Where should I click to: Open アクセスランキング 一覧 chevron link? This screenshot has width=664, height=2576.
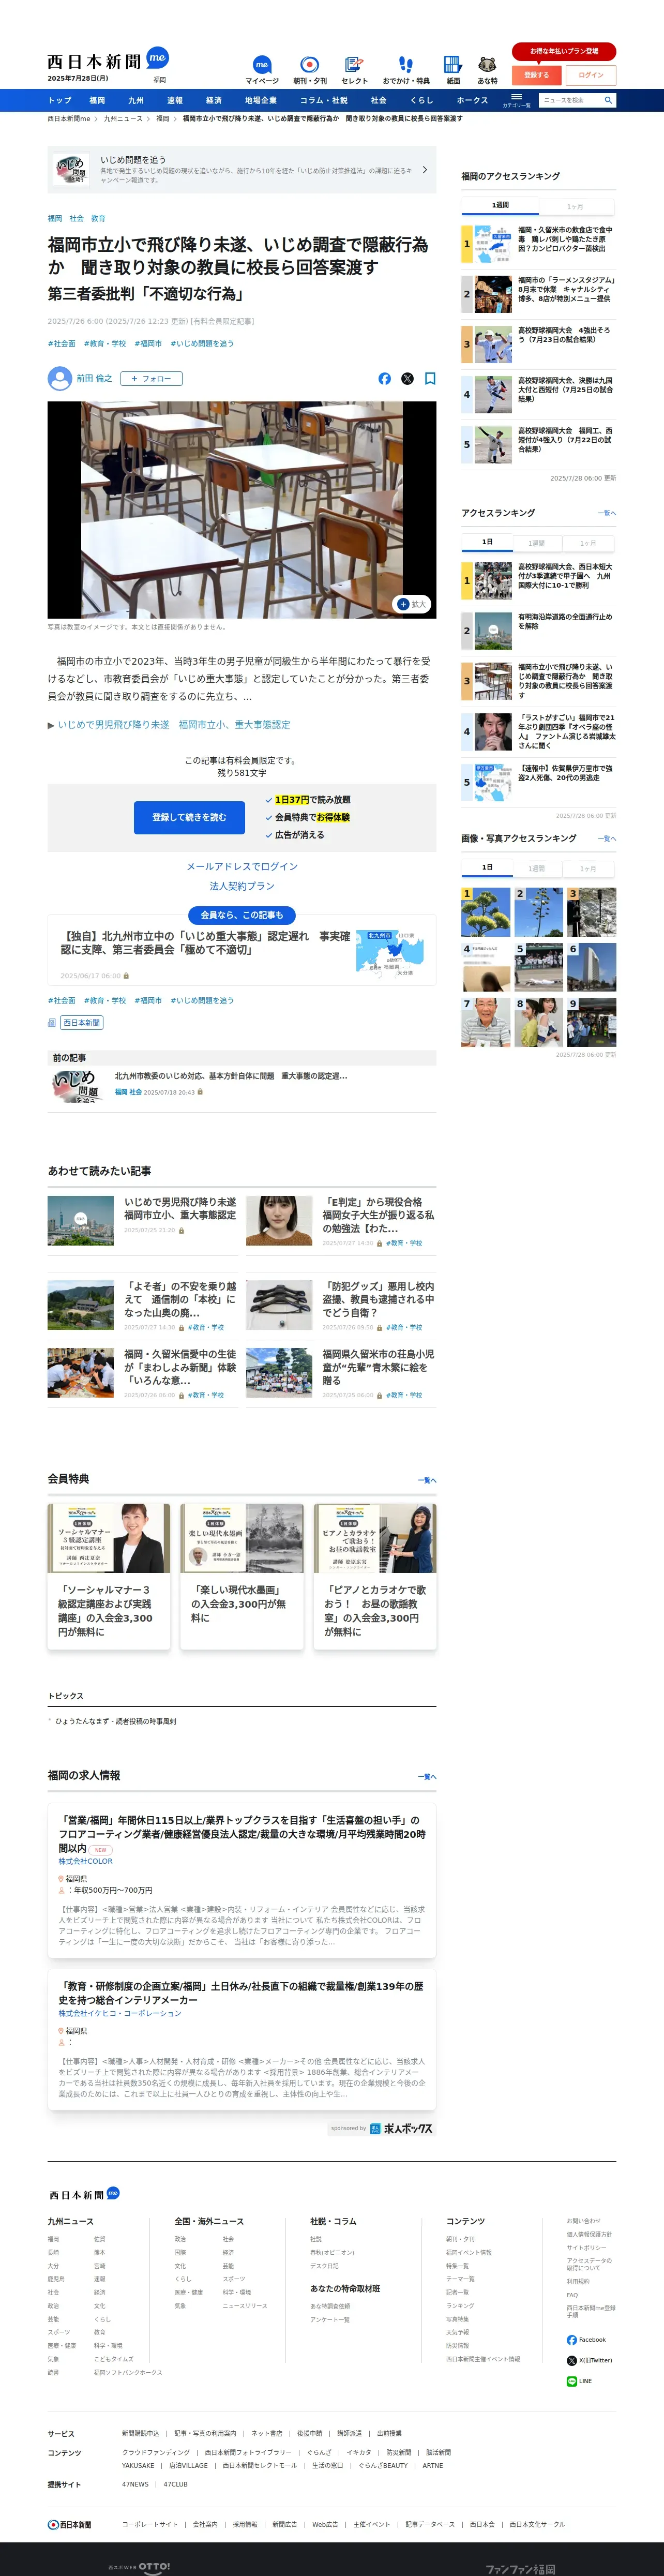[607, 513]
